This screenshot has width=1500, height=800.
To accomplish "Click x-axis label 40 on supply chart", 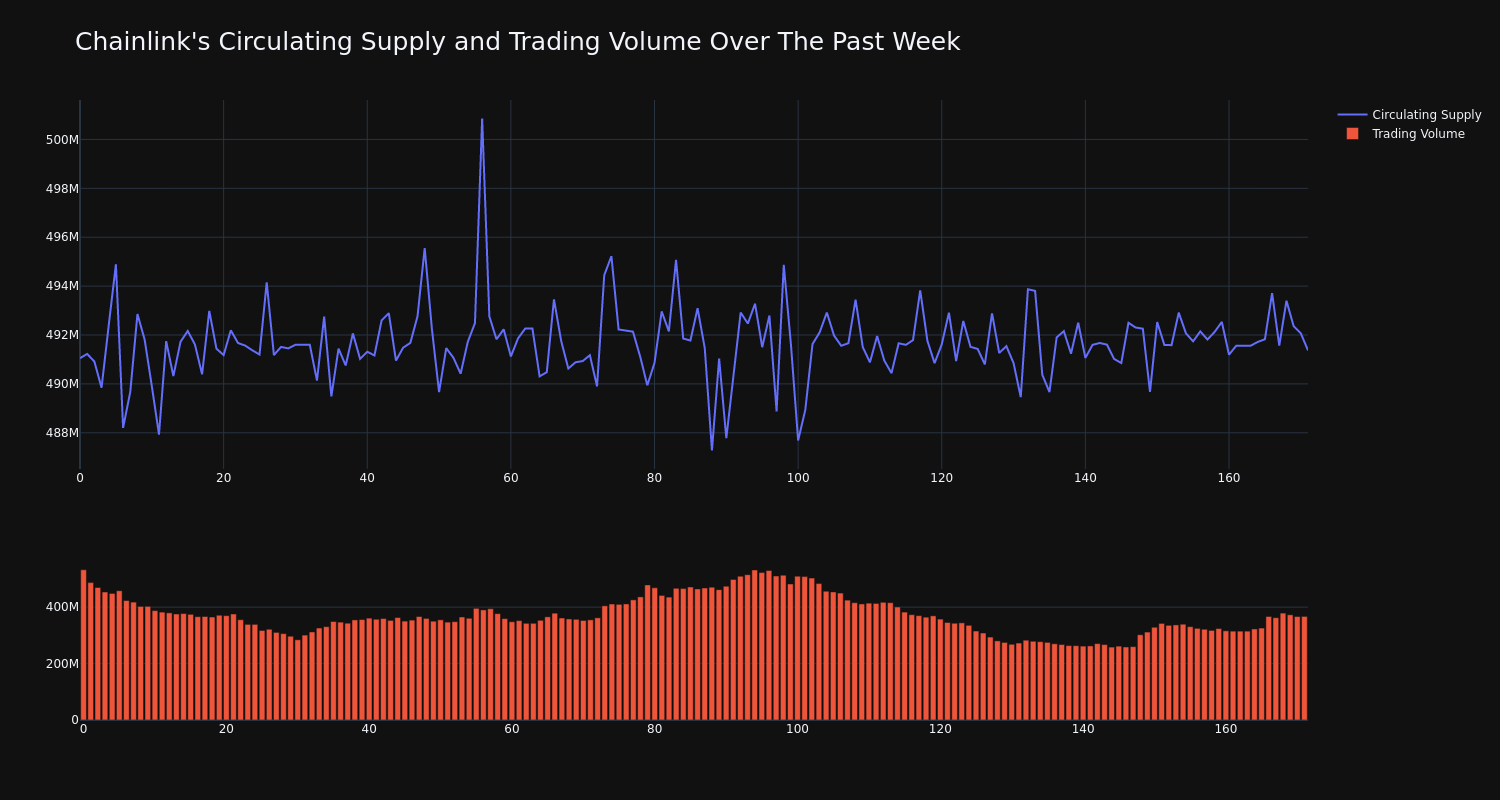I will (x=367, y=478).
